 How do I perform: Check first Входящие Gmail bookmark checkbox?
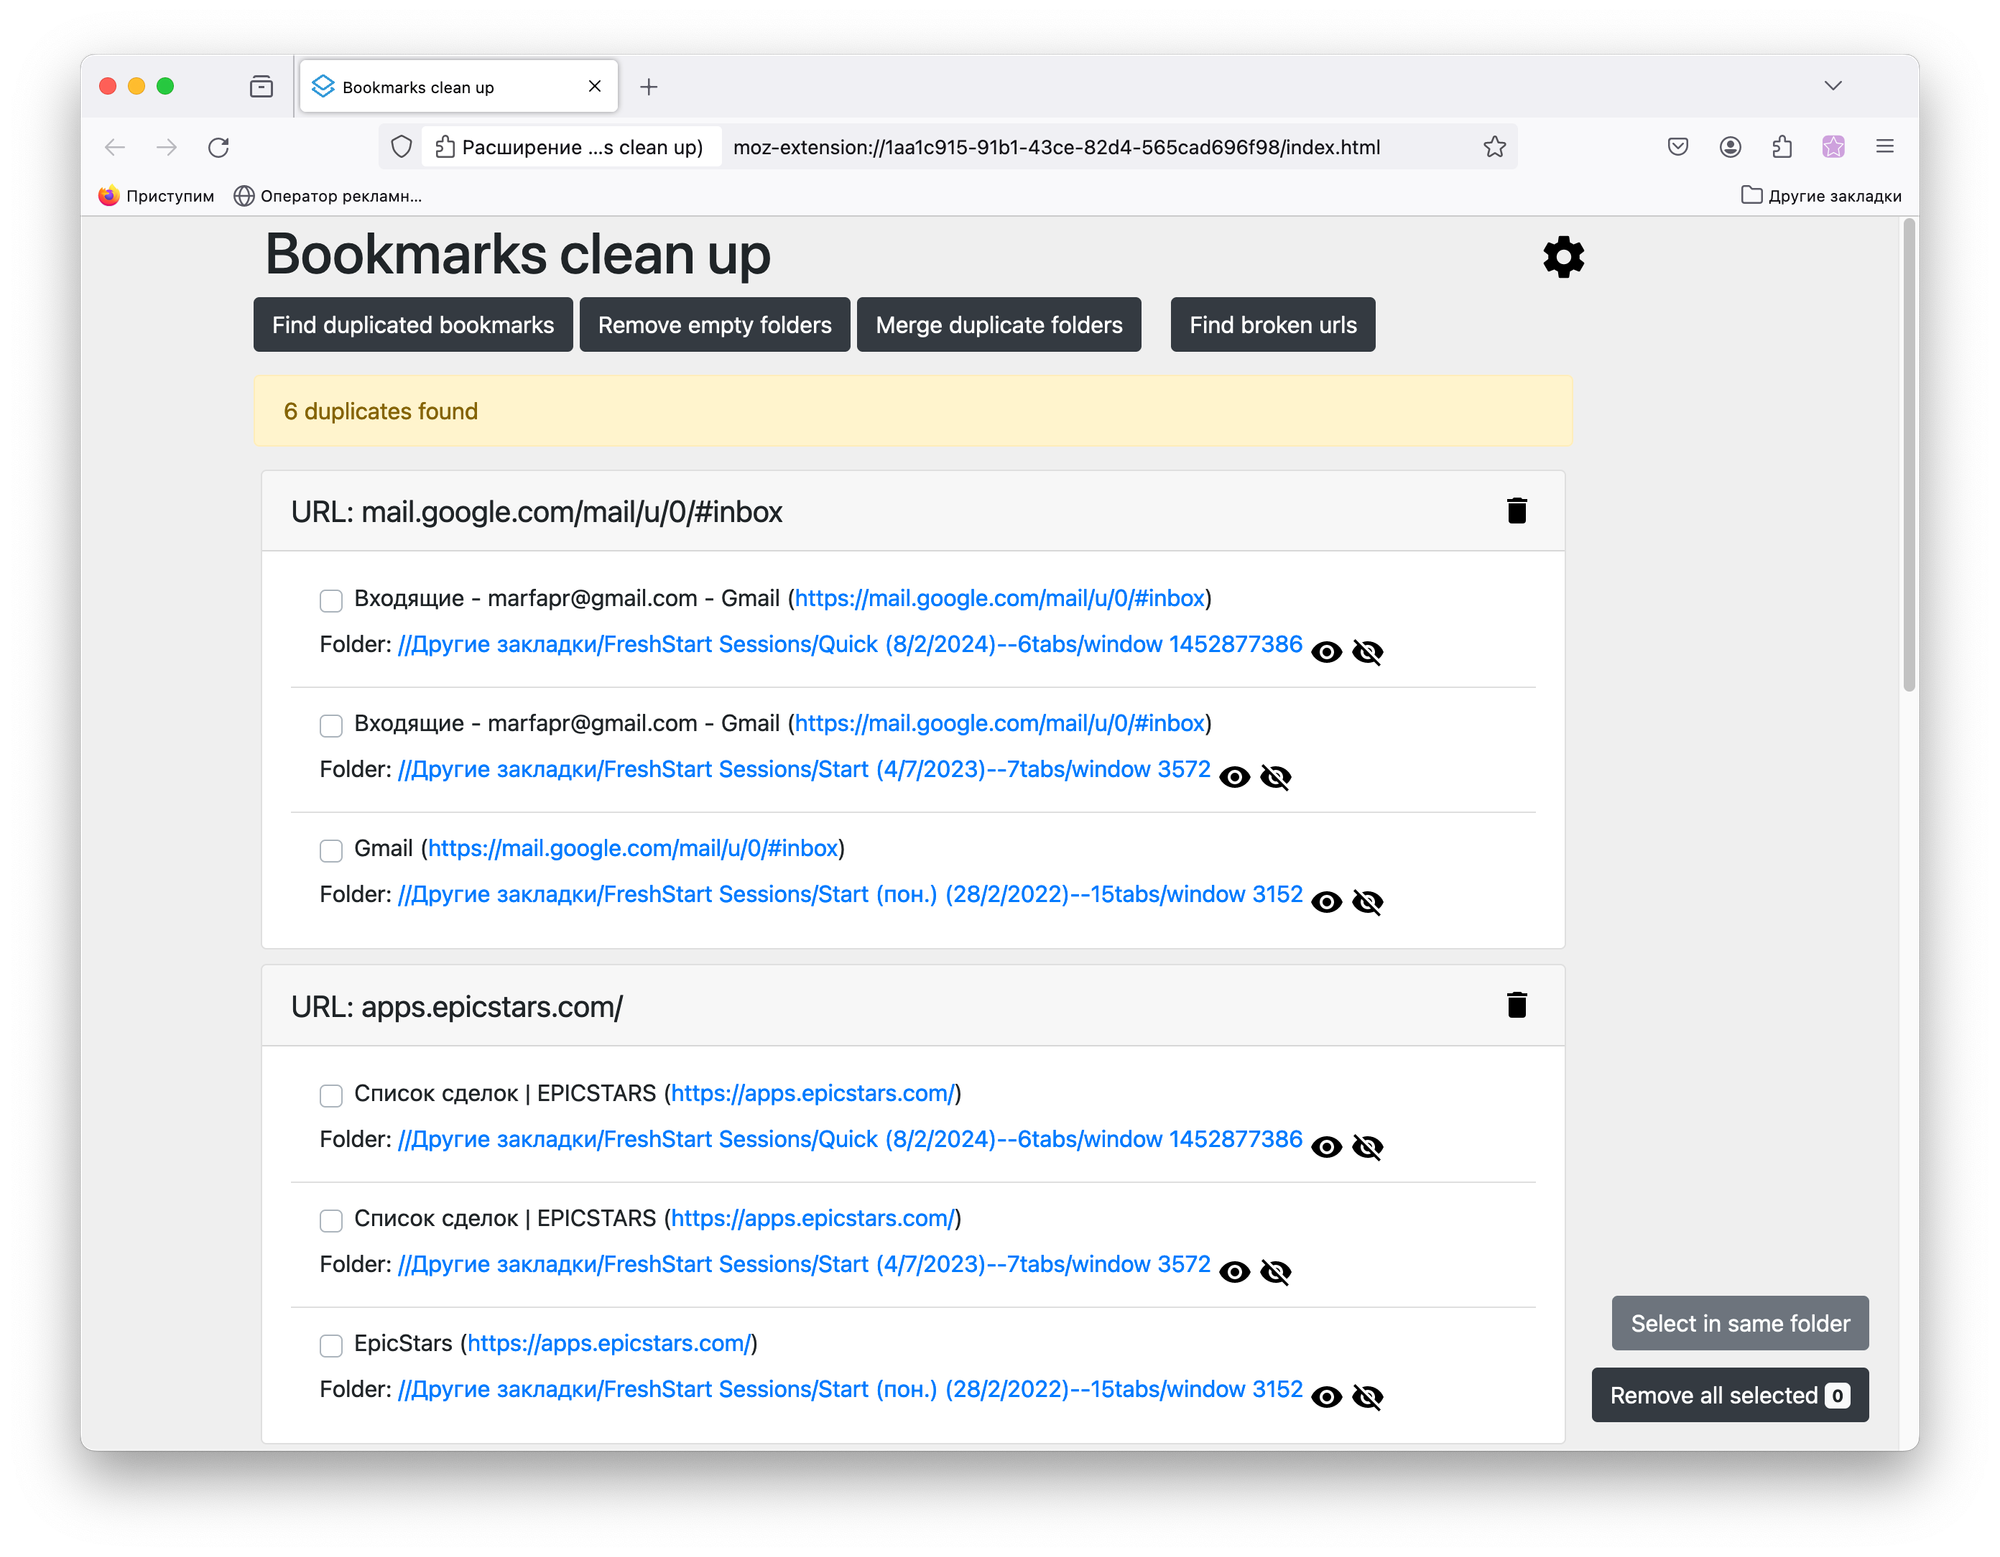tap(331, 600)
